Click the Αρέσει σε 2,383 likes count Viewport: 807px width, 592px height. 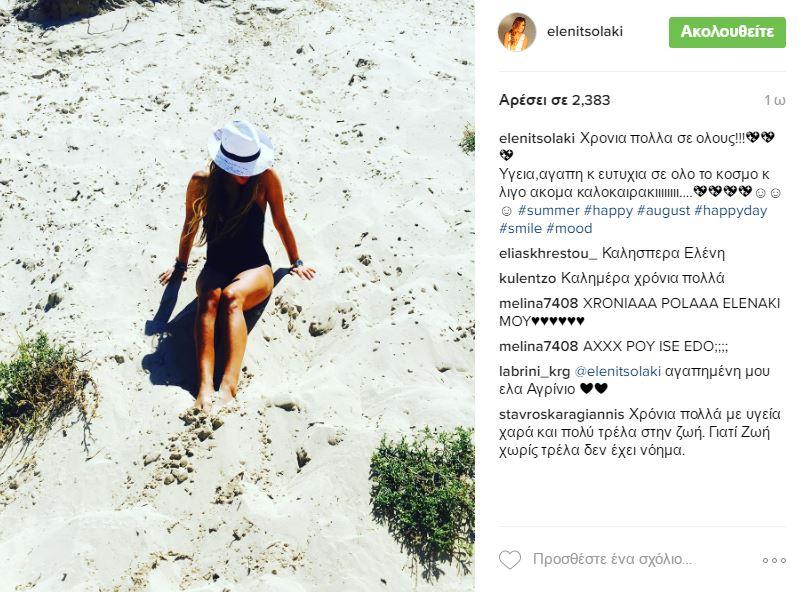pyautogui.click(x=554, y=100)
